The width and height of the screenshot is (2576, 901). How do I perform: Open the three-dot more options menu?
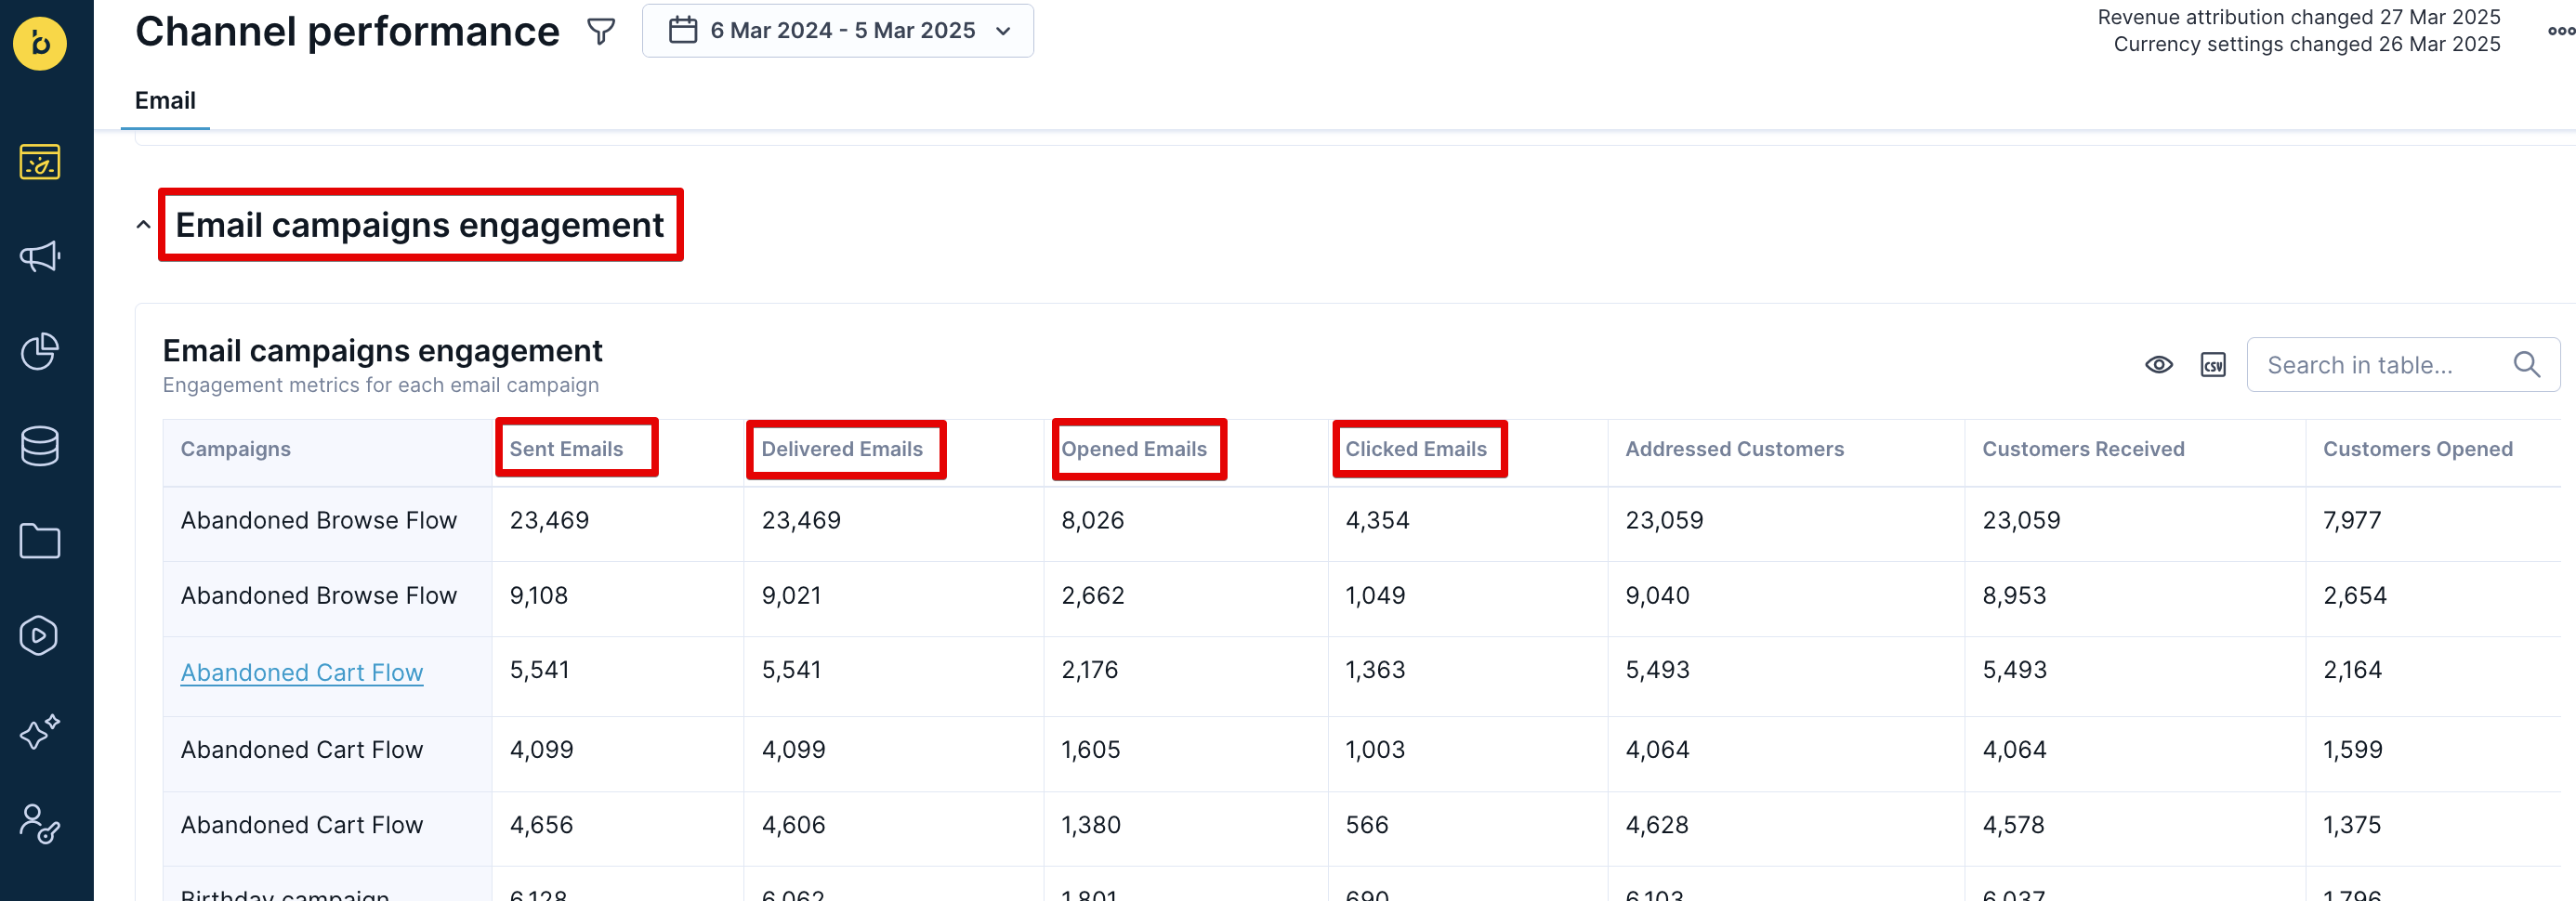click(2562, 31)
